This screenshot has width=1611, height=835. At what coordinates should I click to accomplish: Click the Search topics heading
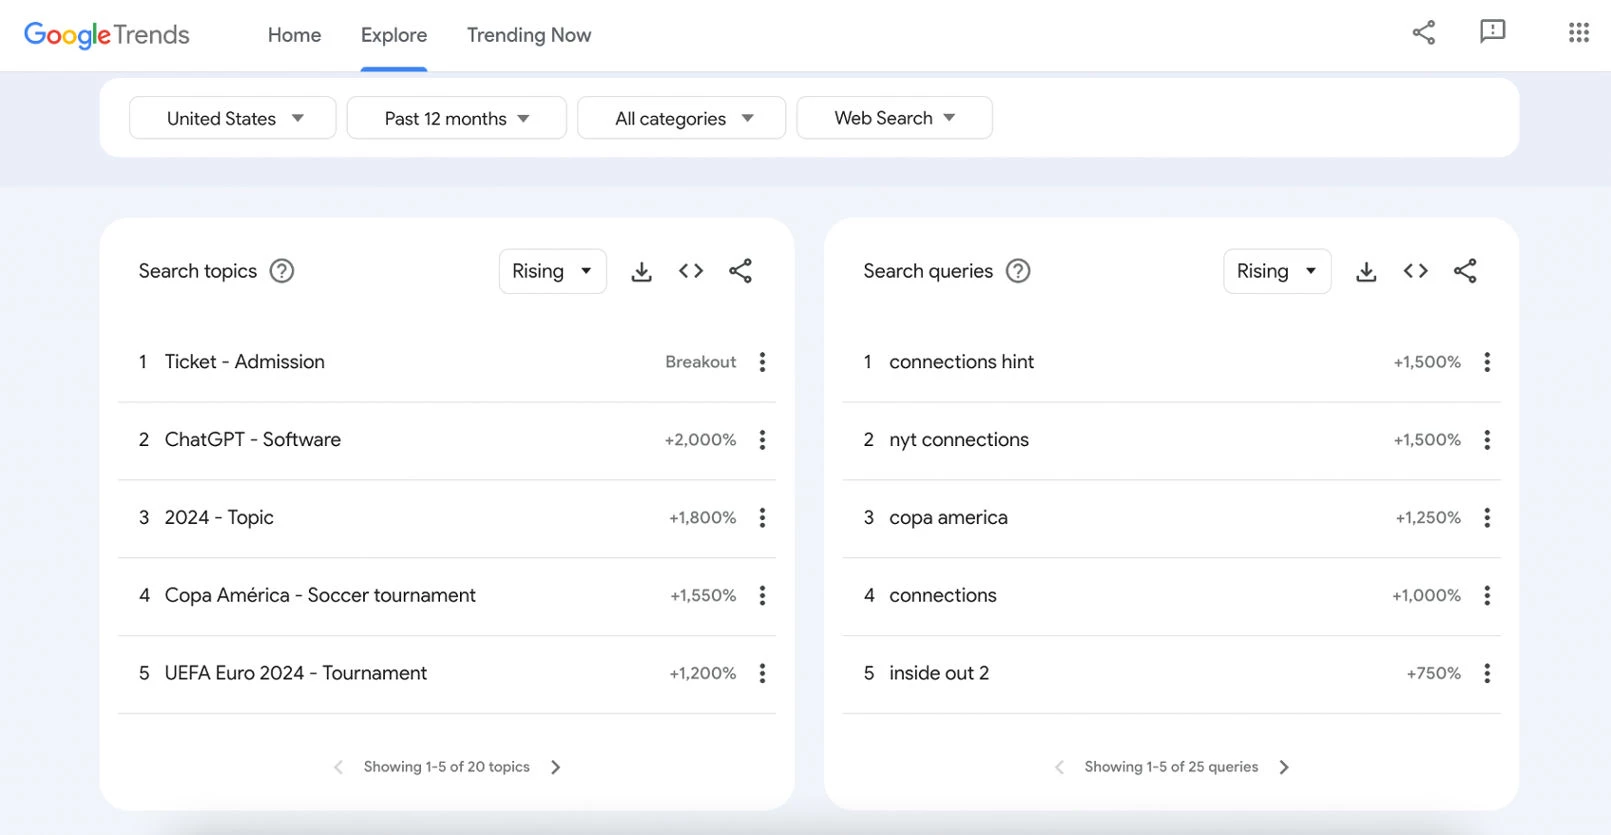[198, 271]
